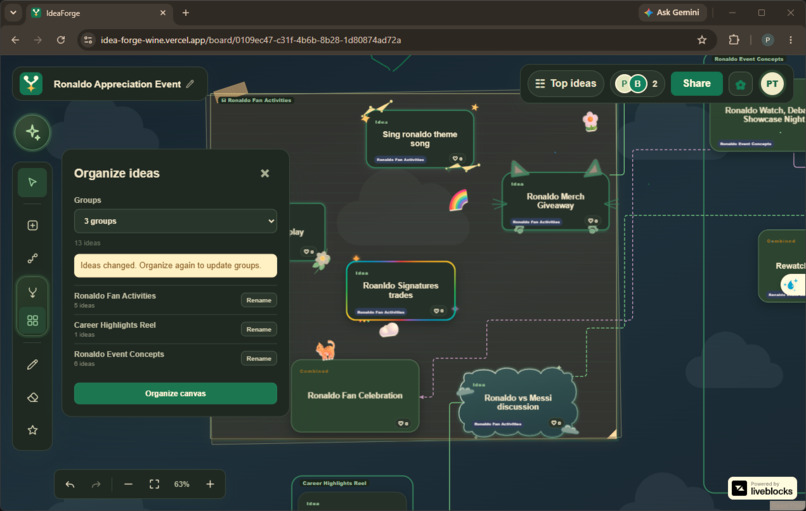The height and width of the screenshot is (511, 806).
Task: View site information icon in address bar
Action: [x=88, y=40]
